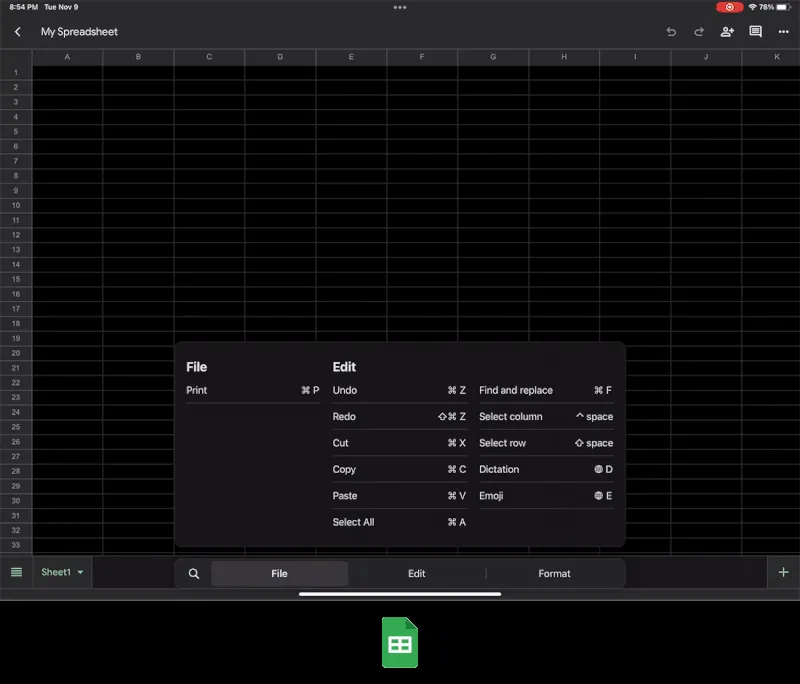The width and height of the screenshot is (800, 684).
Task: Expand the Sheet1 tab dropdown arrow
Action: [x=80, y=573]
